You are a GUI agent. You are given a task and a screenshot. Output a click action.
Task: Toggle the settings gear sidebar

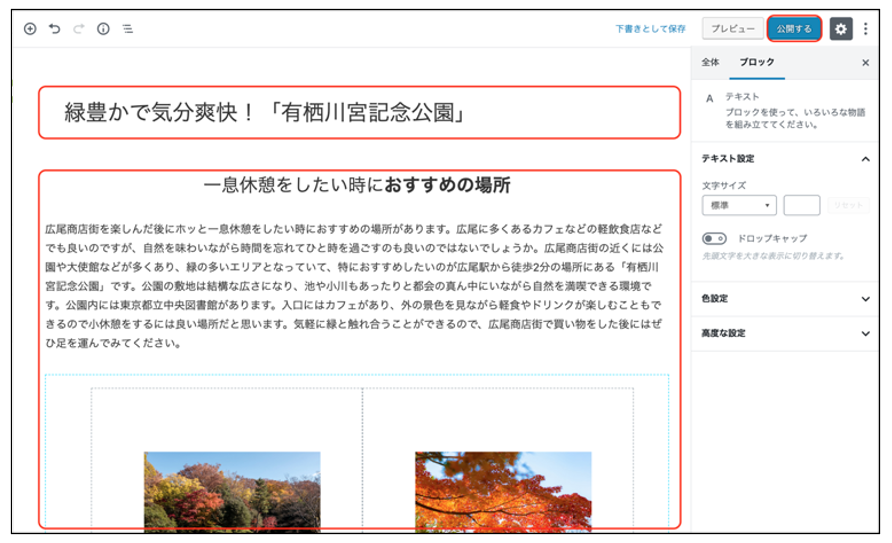click(x=840, y=29)
